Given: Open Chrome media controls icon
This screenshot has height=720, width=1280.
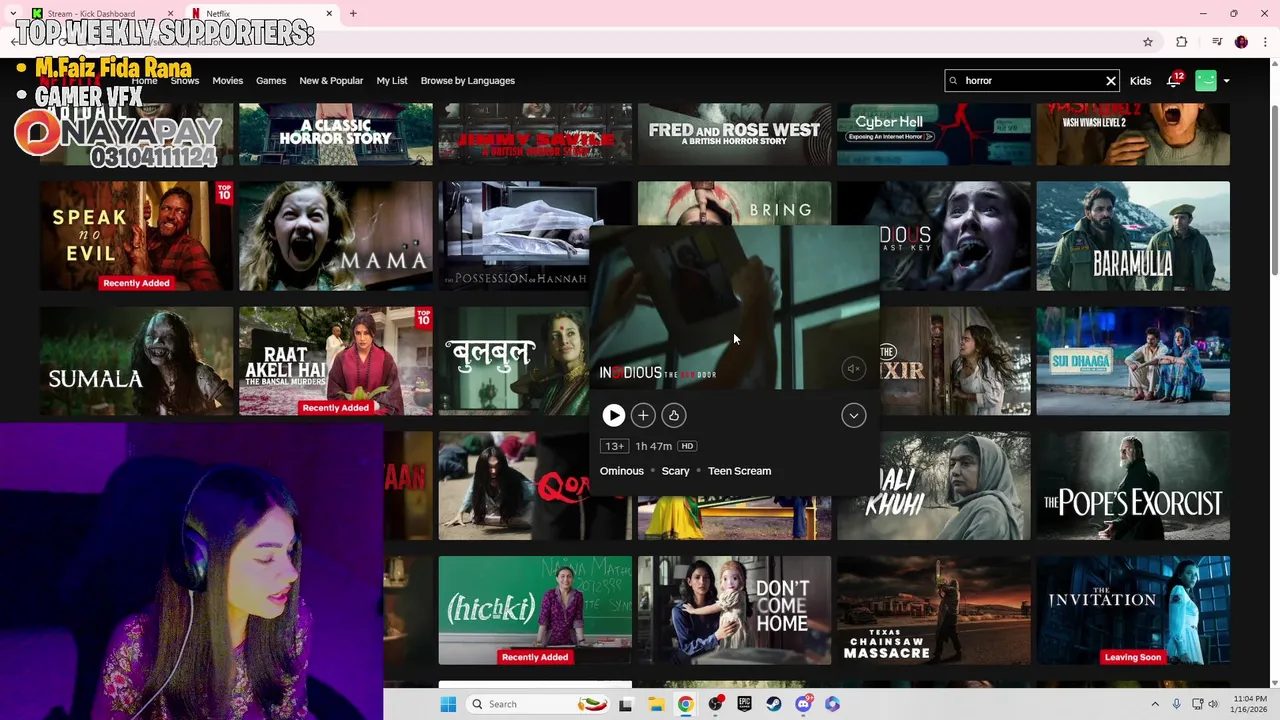Looking at the screenshot, I should click(x=1216, y=42).
